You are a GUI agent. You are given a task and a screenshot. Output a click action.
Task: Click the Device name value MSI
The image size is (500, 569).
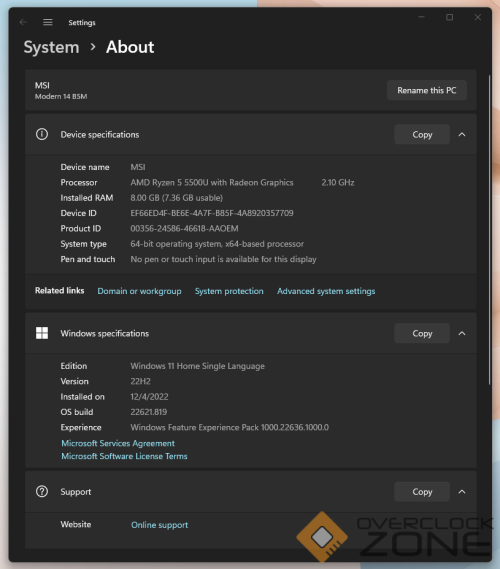[138, 167]
